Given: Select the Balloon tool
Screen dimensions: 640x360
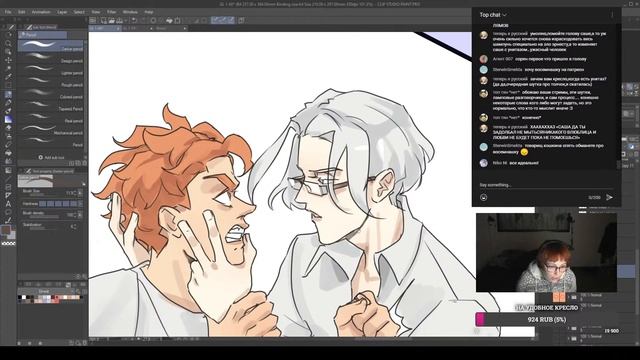Looking at the screenshot, I should click(8, 212).
